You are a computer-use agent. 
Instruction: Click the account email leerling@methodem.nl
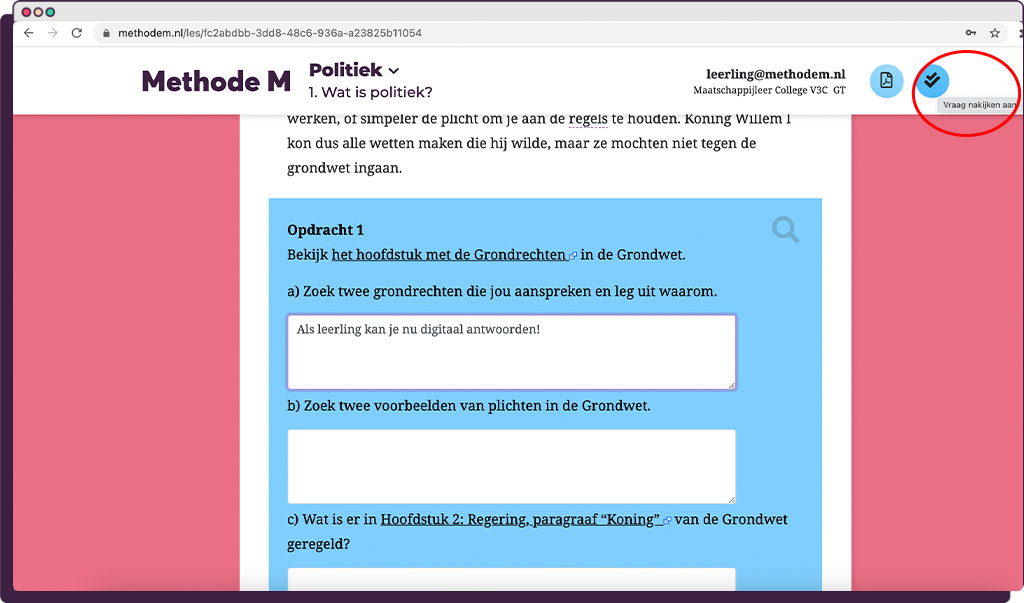coord(775,74)
